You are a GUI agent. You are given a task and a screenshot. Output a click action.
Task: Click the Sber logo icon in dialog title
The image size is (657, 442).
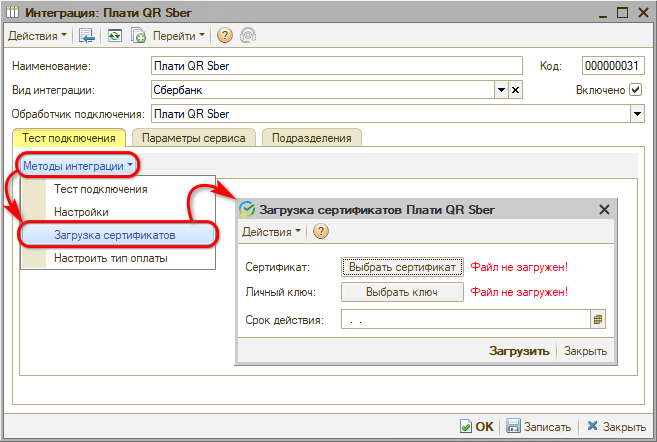tap(247, 209)
